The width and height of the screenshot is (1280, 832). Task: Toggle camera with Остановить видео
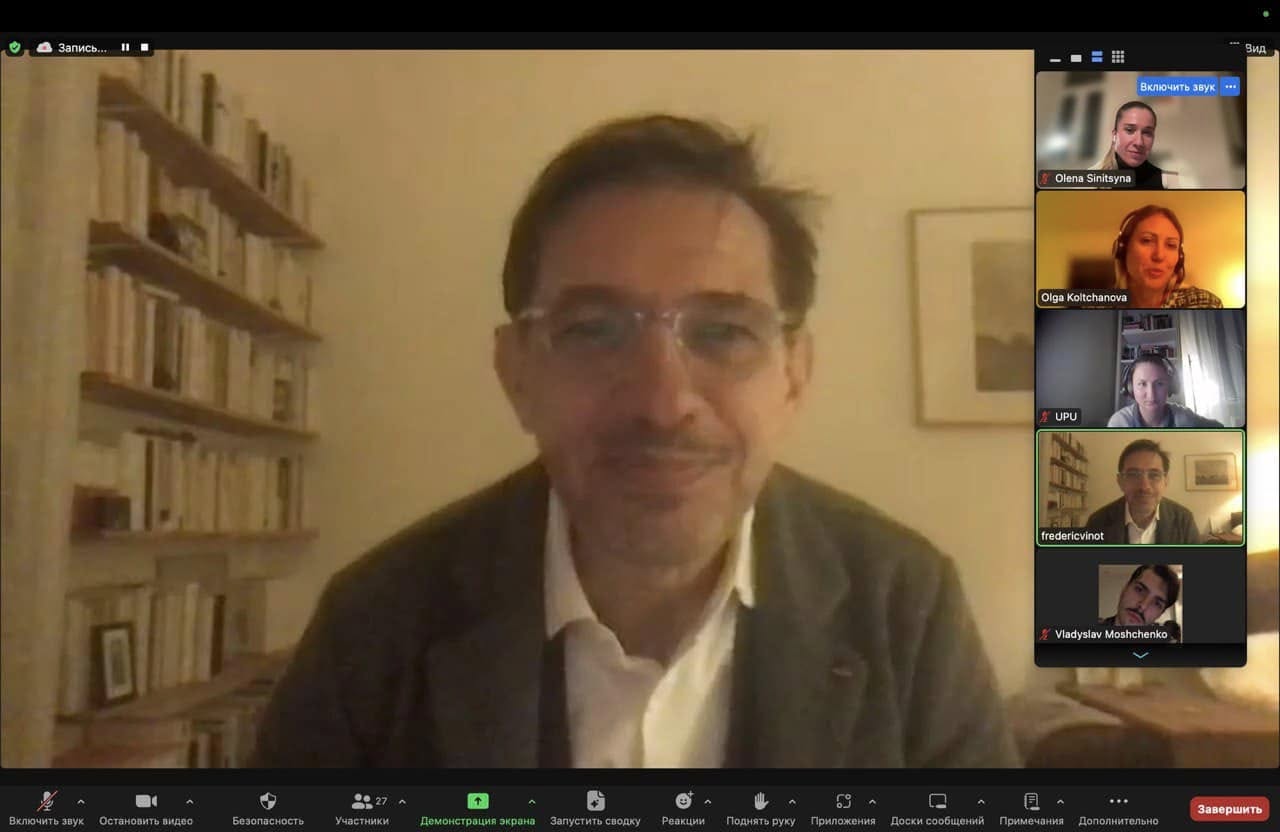(x=146, y=801)
